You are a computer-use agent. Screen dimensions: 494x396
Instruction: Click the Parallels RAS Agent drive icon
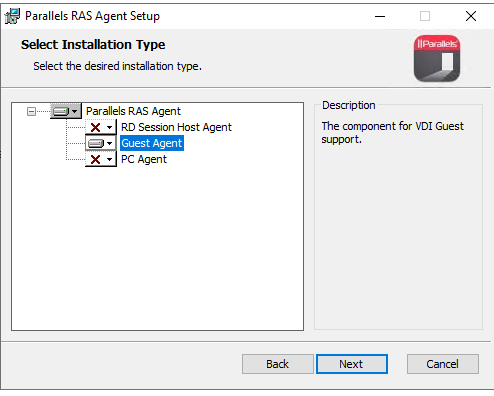(61, 111)
